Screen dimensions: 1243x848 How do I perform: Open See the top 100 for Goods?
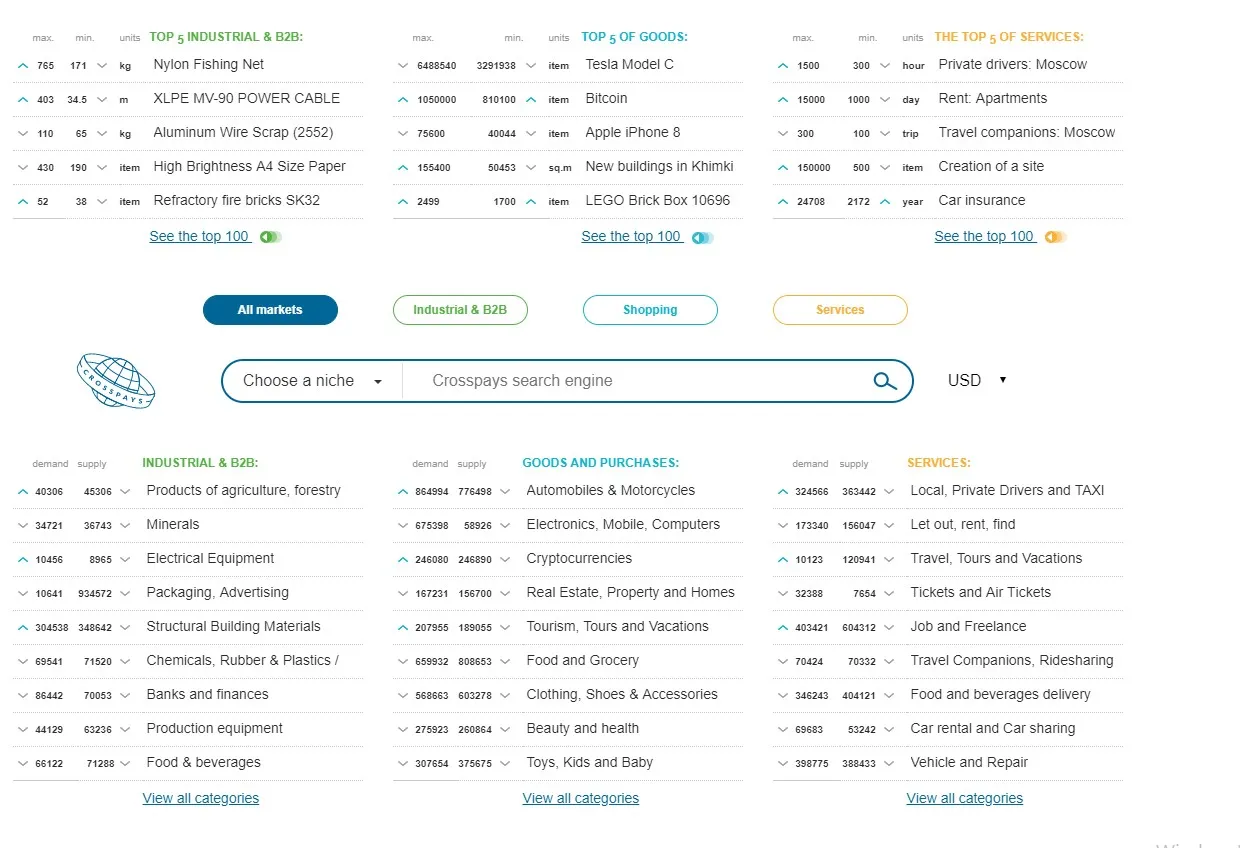click(x=631, y=236)
